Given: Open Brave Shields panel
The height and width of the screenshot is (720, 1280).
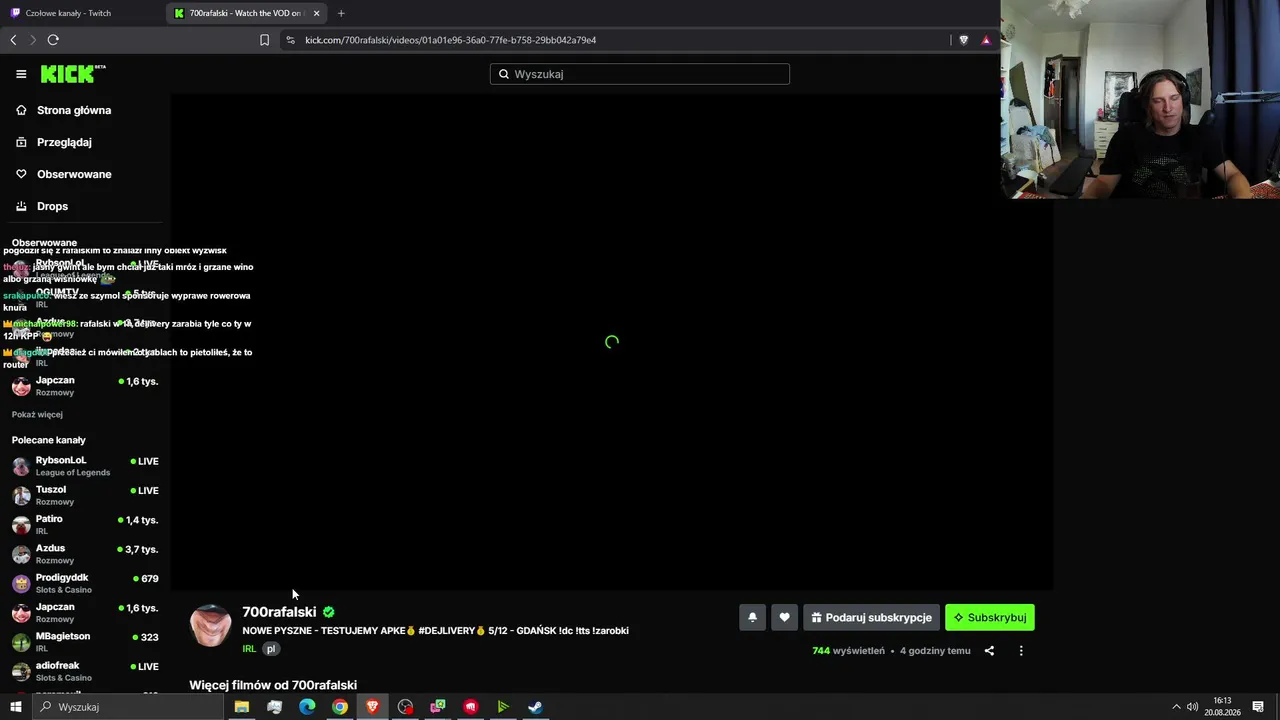Looking at the screenshot, I should 963,40.
